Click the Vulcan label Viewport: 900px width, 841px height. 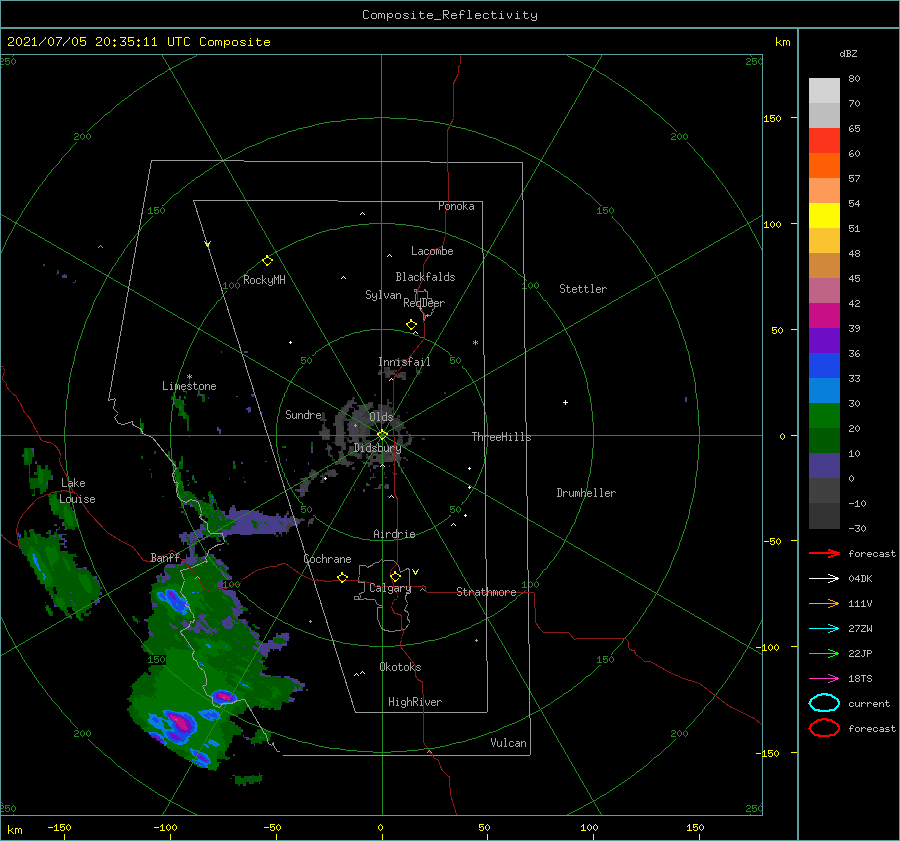point(509,743)
